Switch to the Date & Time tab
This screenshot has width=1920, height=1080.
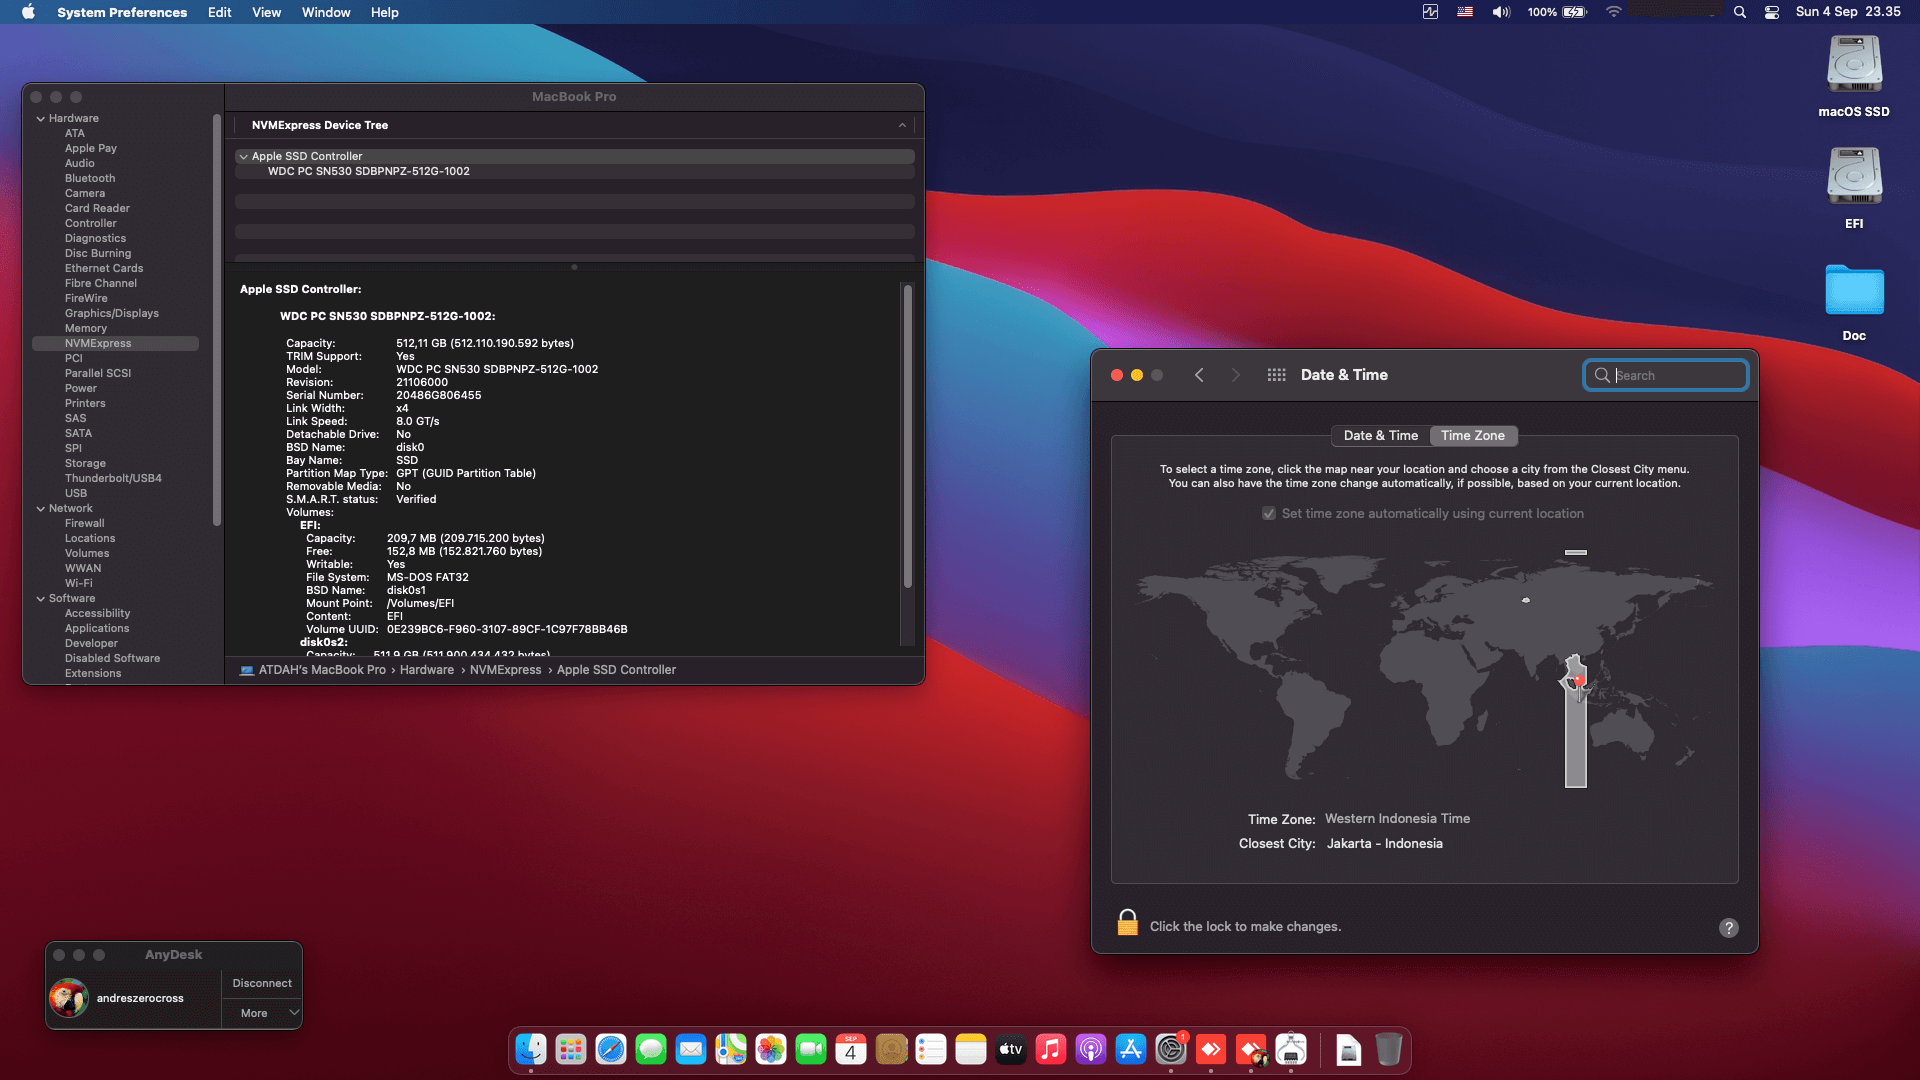pyautogui.click(x=1380, y=435)
